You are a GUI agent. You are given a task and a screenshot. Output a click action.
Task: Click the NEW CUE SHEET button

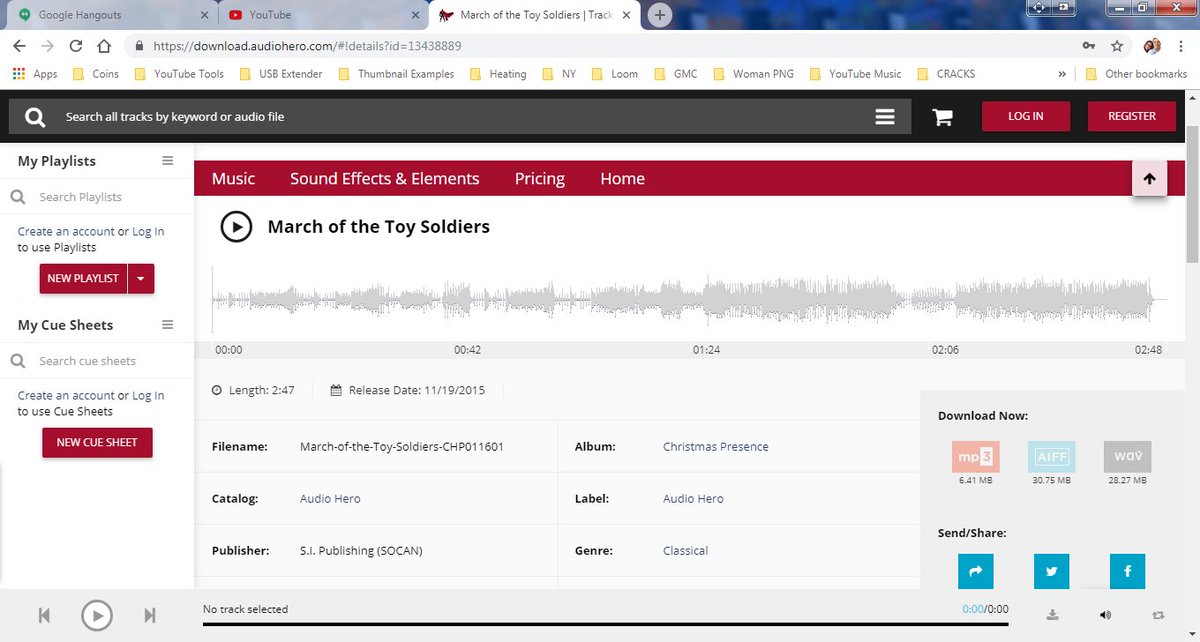click(97, 442)
